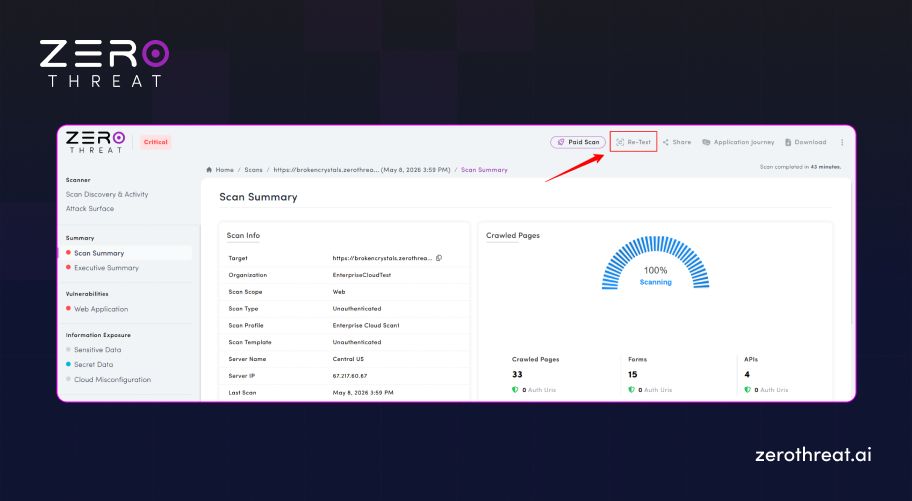Click the Scan Scope value Web
This screenshot has height=501, width=912.
[x=339, y=292]
